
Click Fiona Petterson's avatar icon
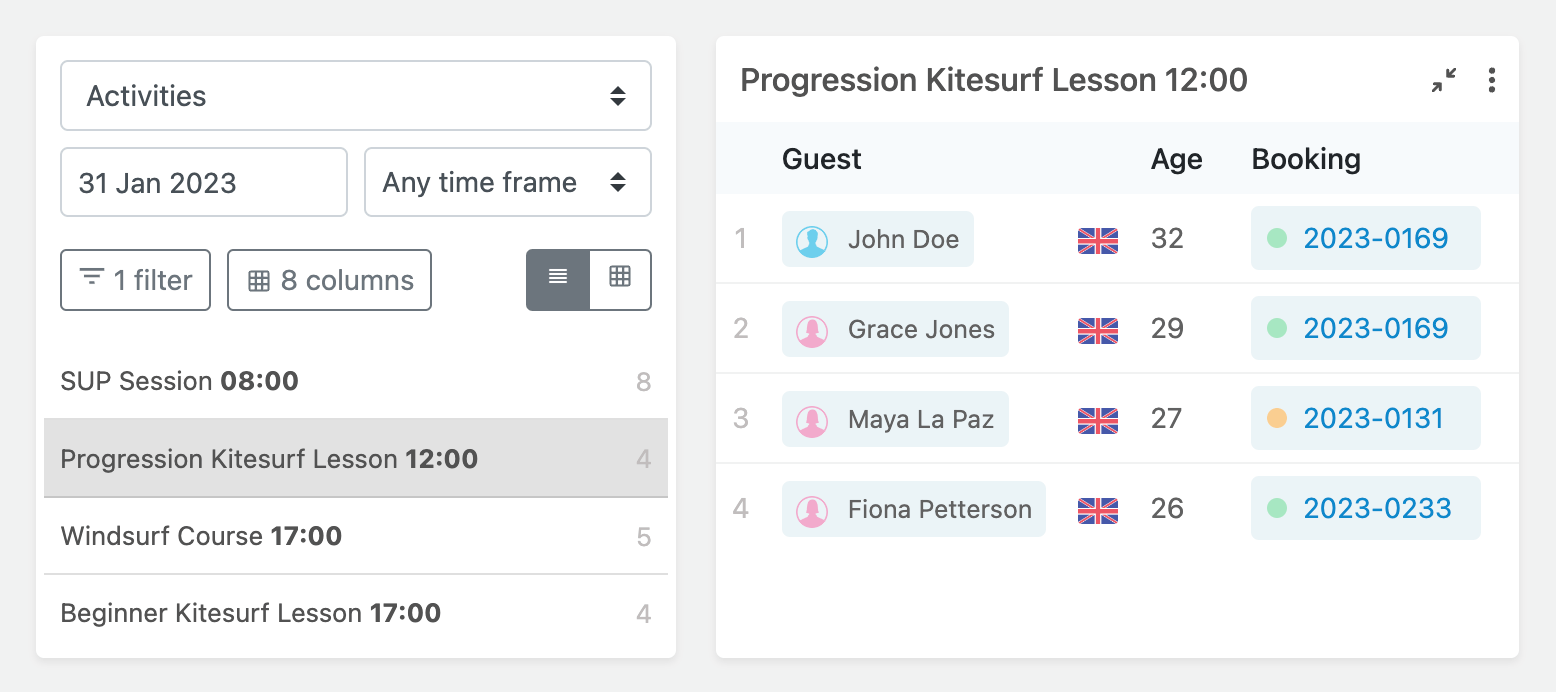point(812,510)
